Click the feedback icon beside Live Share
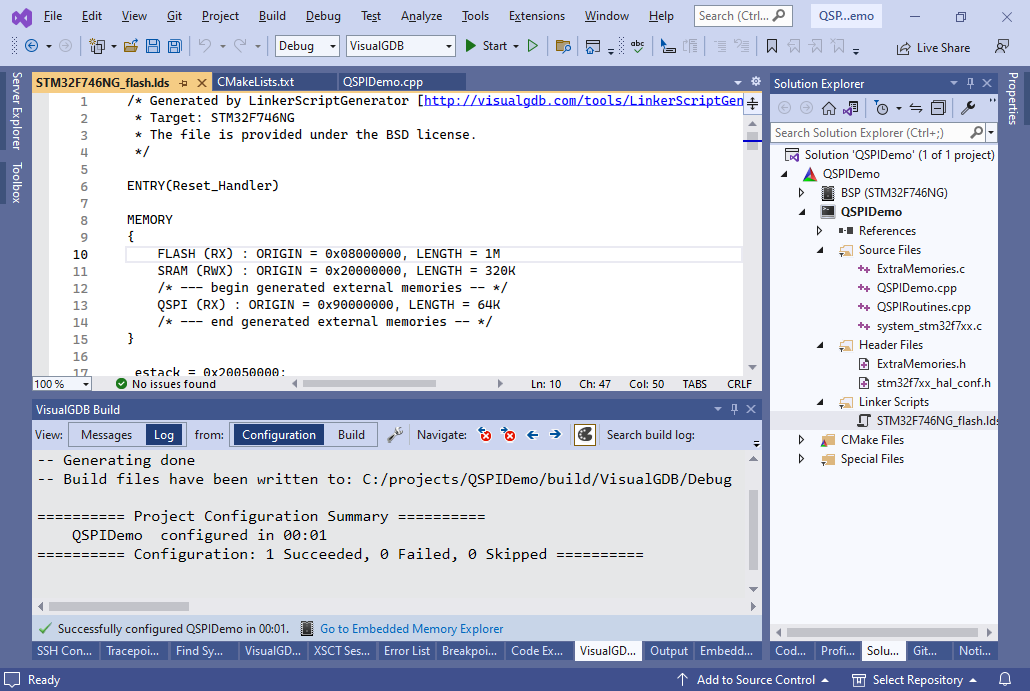The image size is (1030, 691). point(1002,47)
